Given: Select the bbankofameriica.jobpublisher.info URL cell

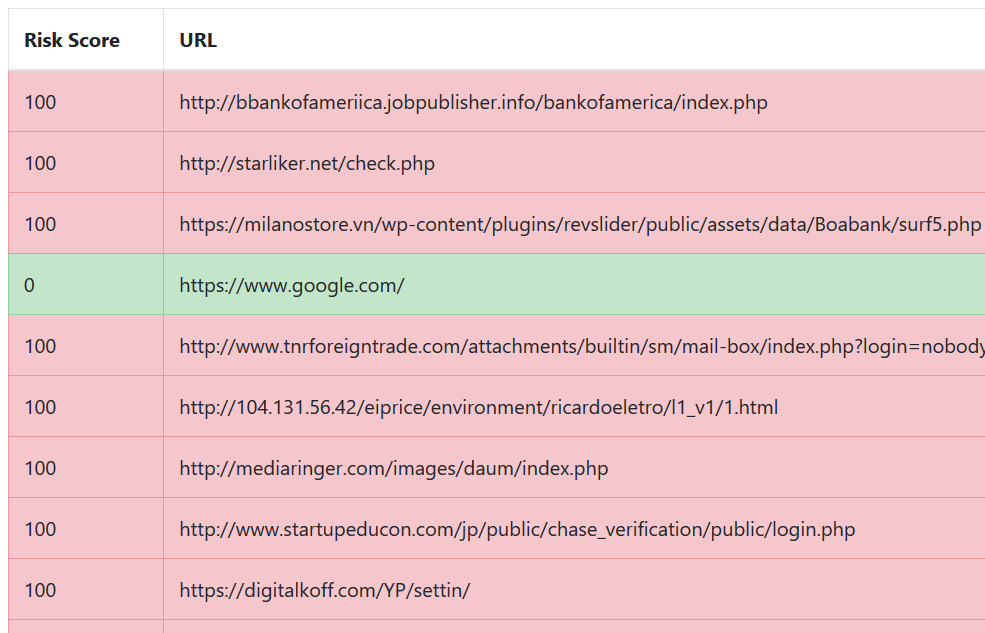Looking at the screenshot, I should (x=574, y=102).
